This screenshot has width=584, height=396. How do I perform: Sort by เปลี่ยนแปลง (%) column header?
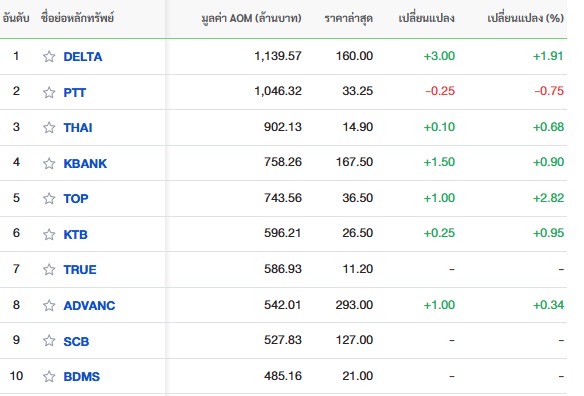tap(526, 18)
